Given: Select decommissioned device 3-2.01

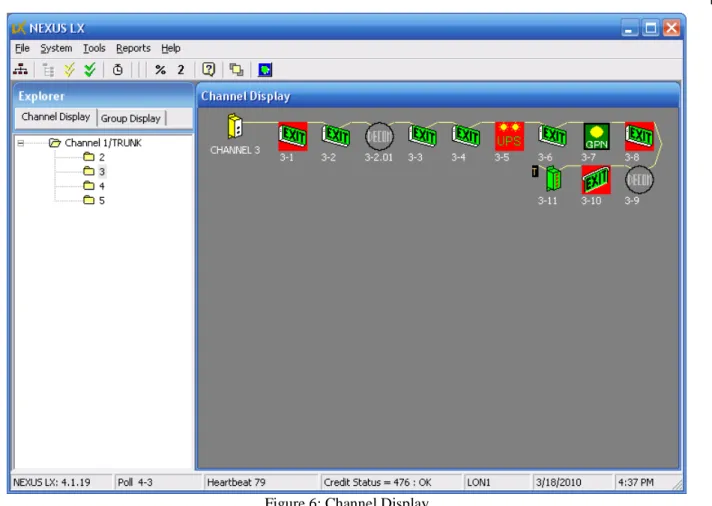Looking at the screenshot, I should (x=379, y=136).
